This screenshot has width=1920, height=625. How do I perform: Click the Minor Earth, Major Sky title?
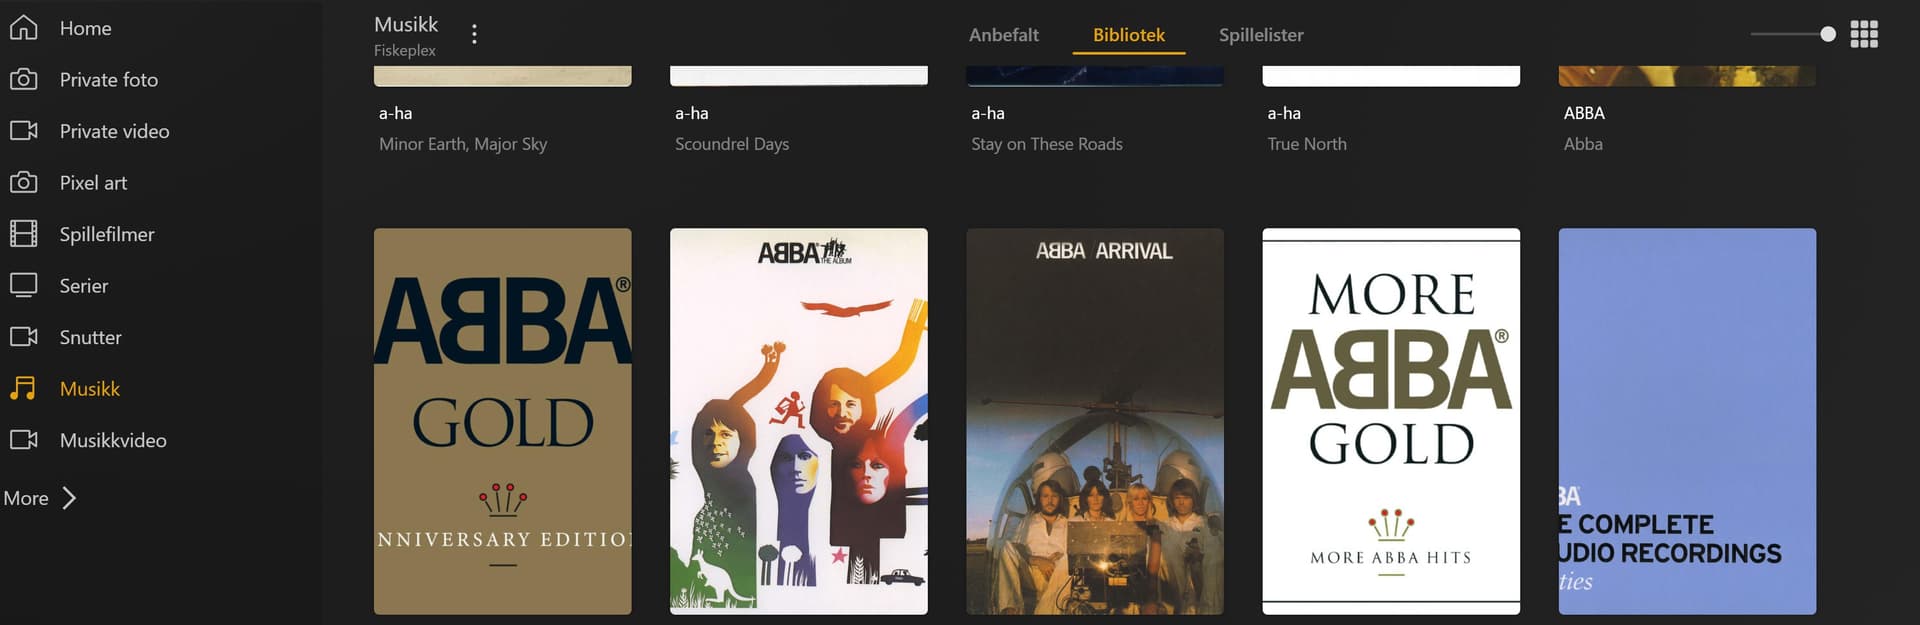(x=462, y=144)
